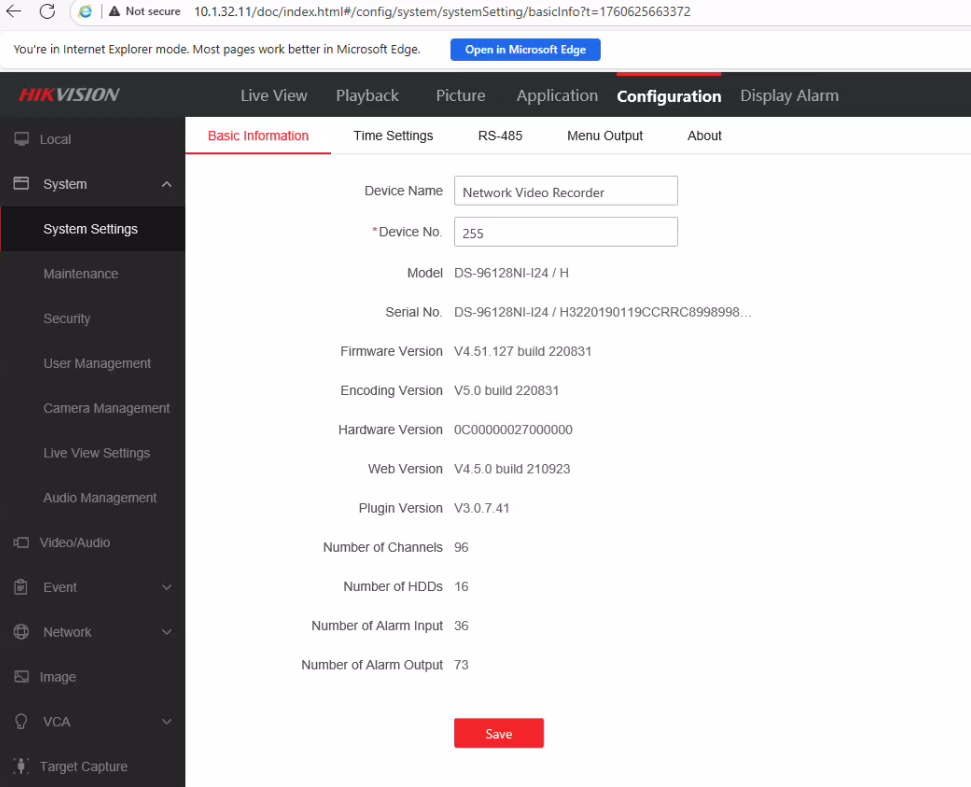This screenshot has height=787, width=971.
Task: Click encoding value V5.0 build 220831
Action: coord(507,391)
